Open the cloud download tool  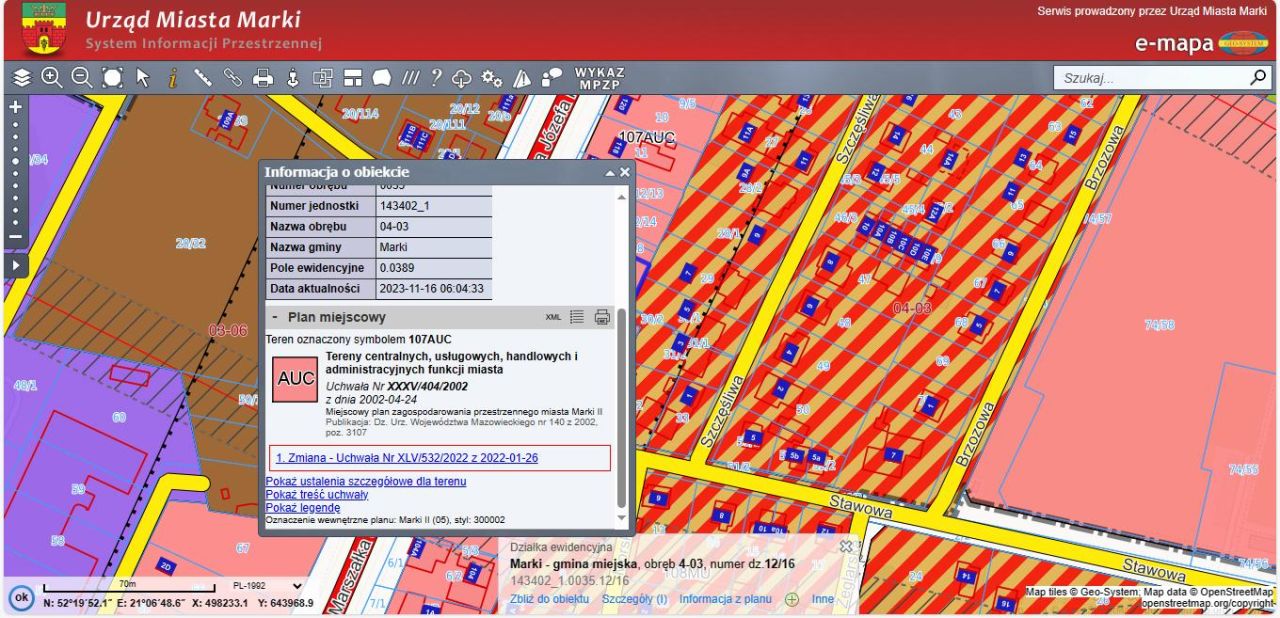[x=462, y=77]
